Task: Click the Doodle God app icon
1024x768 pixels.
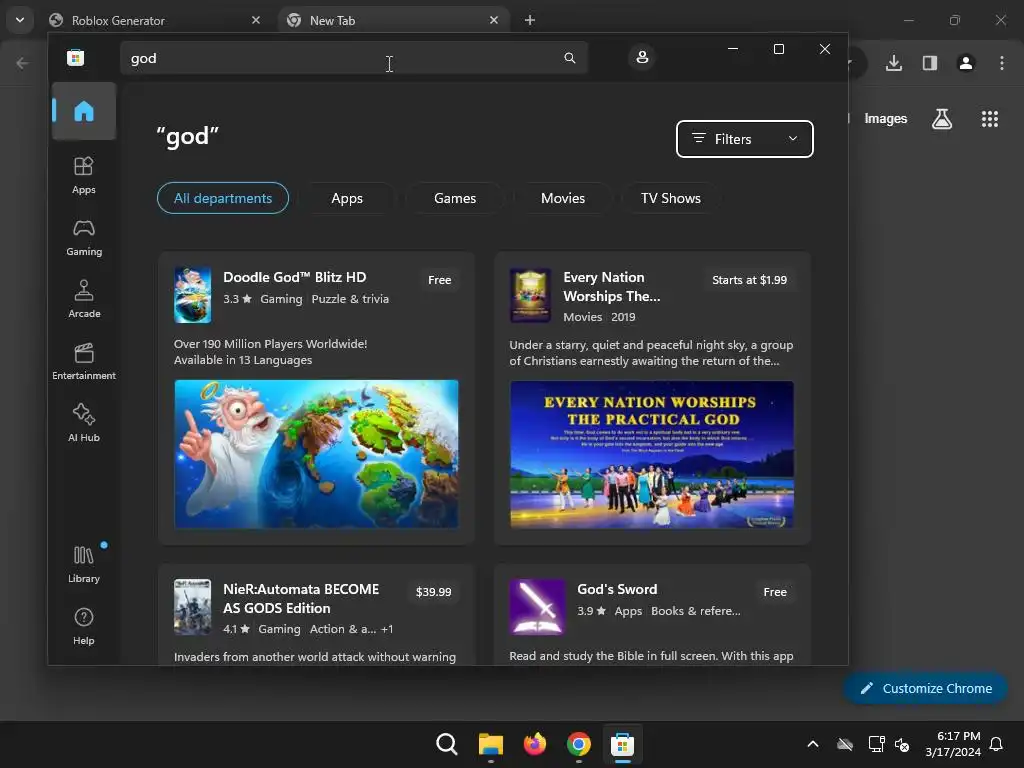Action: click(193, 295)
